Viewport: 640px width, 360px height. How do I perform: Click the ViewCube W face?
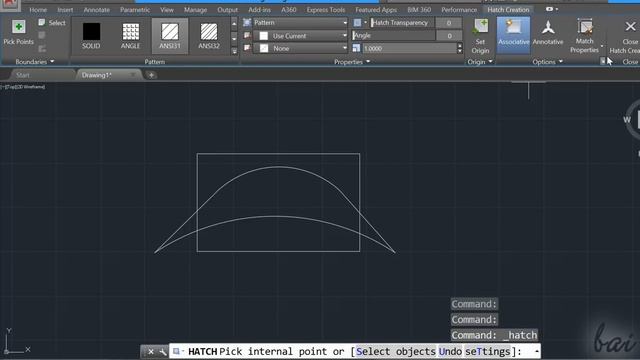pos(627,120)
